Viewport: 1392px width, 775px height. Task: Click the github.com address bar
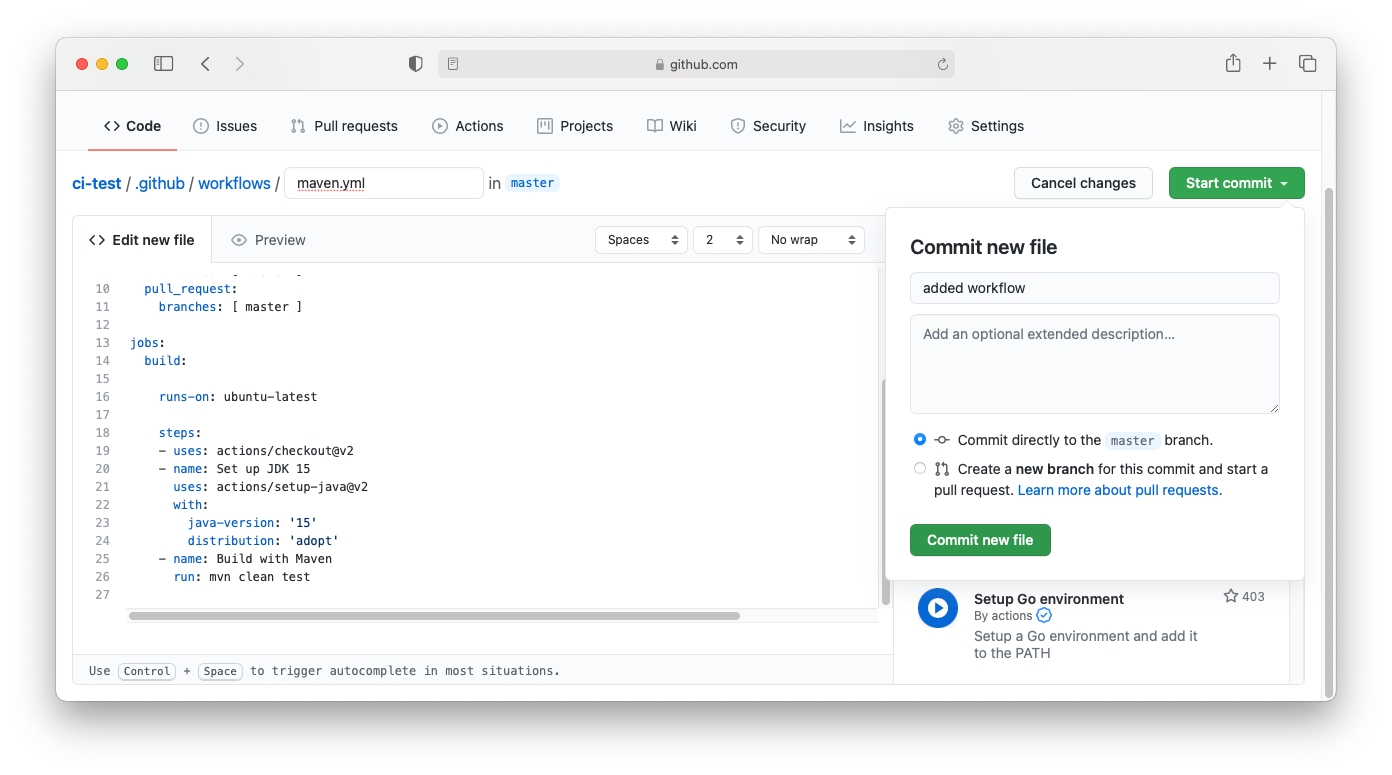click(696, 64)
